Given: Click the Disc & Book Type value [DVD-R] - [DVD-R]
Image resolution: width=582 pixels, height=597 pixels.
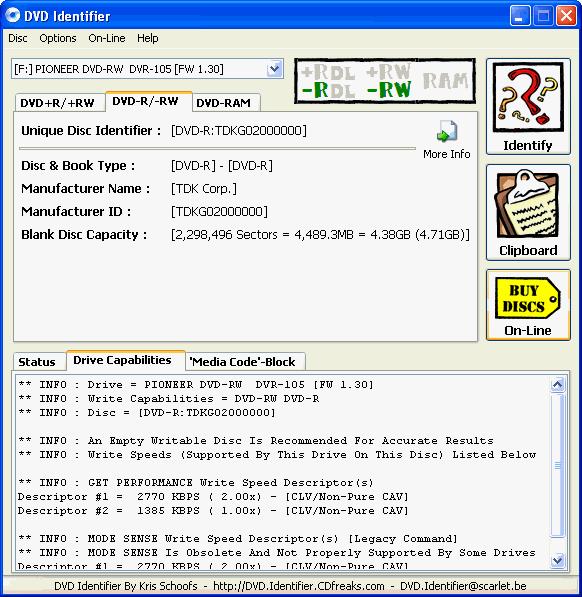Looking at the screenshot, I should click(222, 166).
